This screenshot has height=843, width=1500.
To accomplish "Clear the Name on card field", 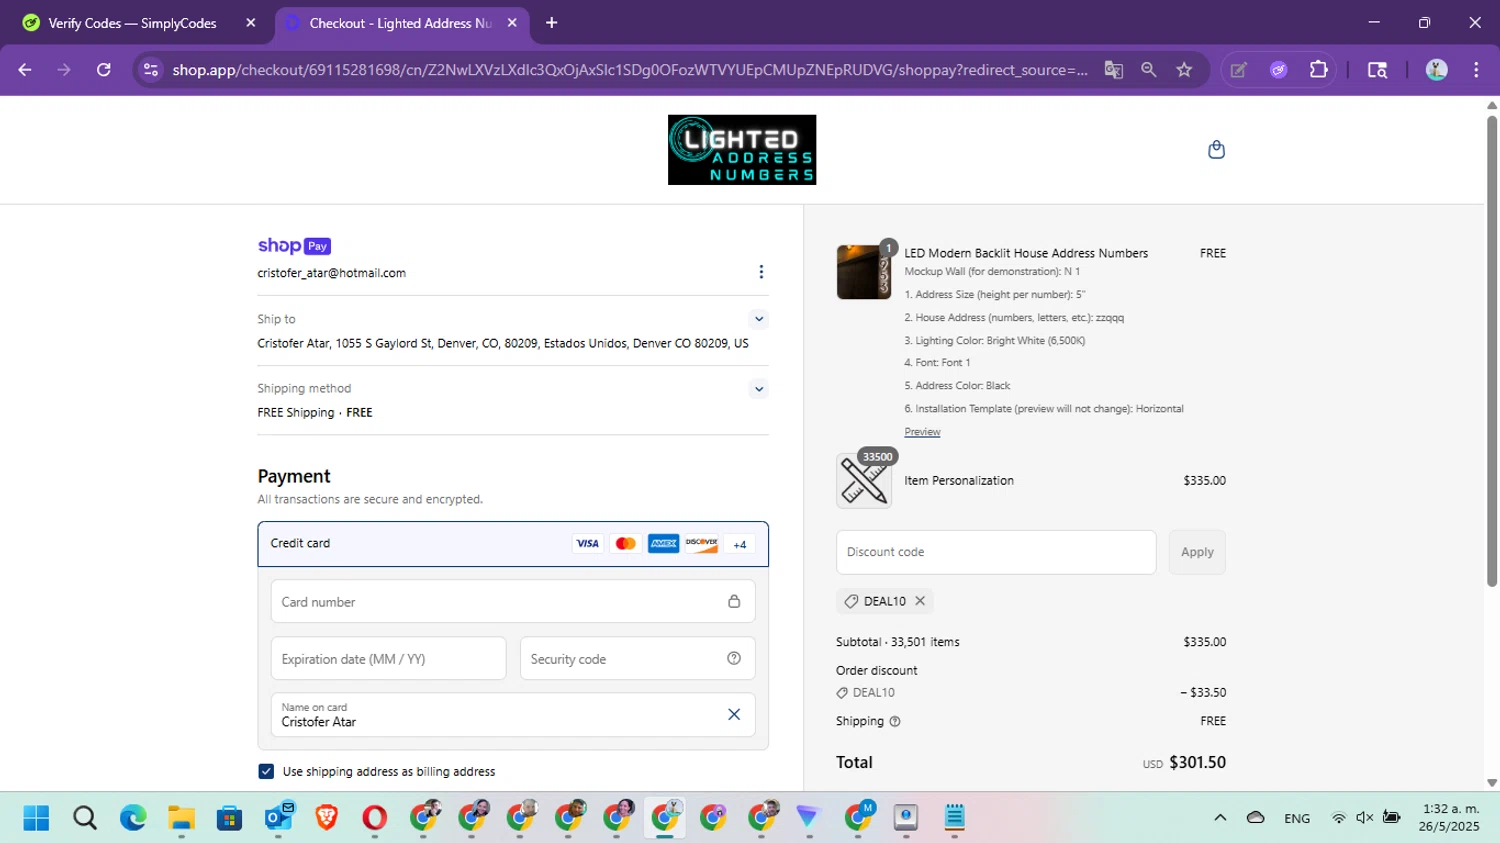I will (x=734, y=714).
